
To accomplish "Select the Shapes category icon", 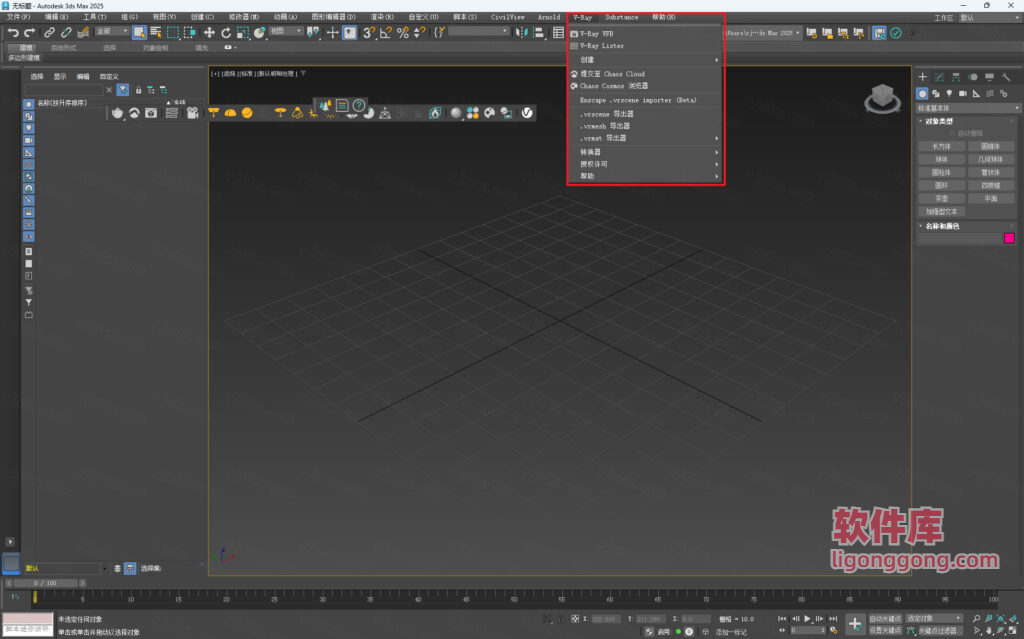I will point(936,93).
